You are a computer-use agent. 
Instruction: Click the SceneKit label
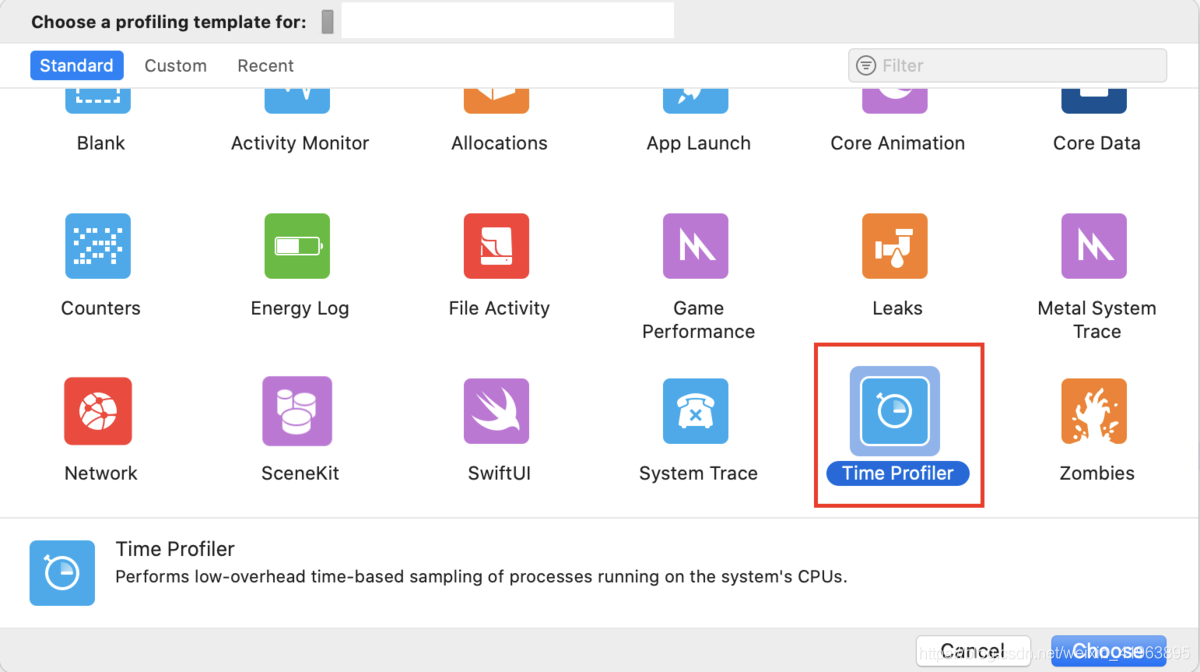tap(300, 473)
